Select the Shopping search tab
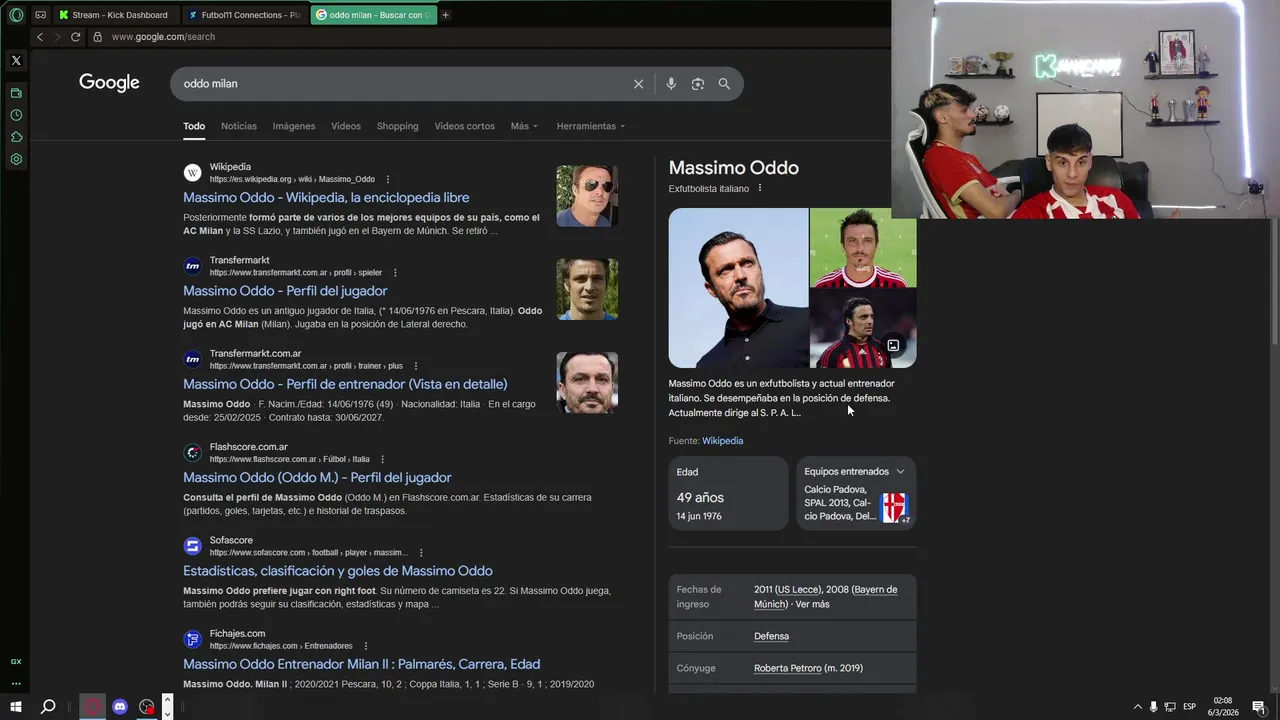Screen dimensions: 1280x720 point(398,126)
